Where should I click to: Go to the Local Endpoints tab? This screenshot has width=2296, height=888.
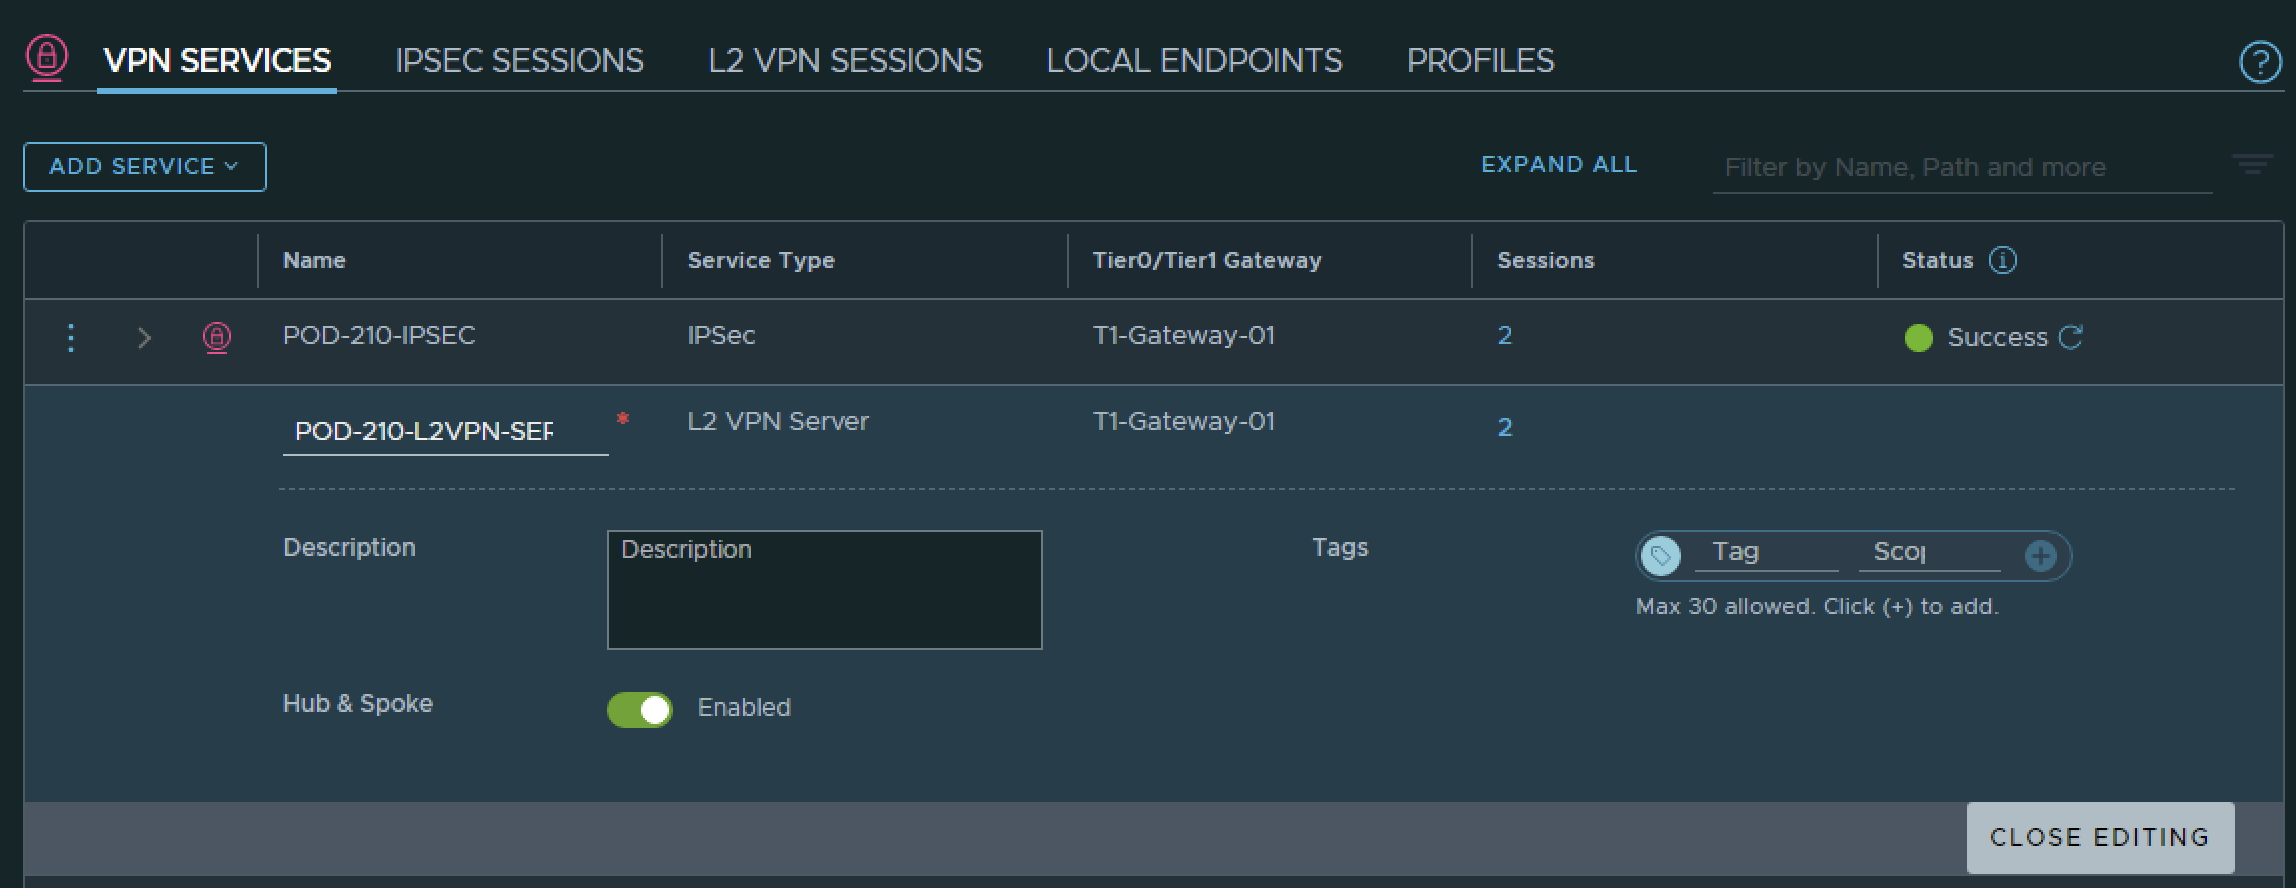point(1194,61)
